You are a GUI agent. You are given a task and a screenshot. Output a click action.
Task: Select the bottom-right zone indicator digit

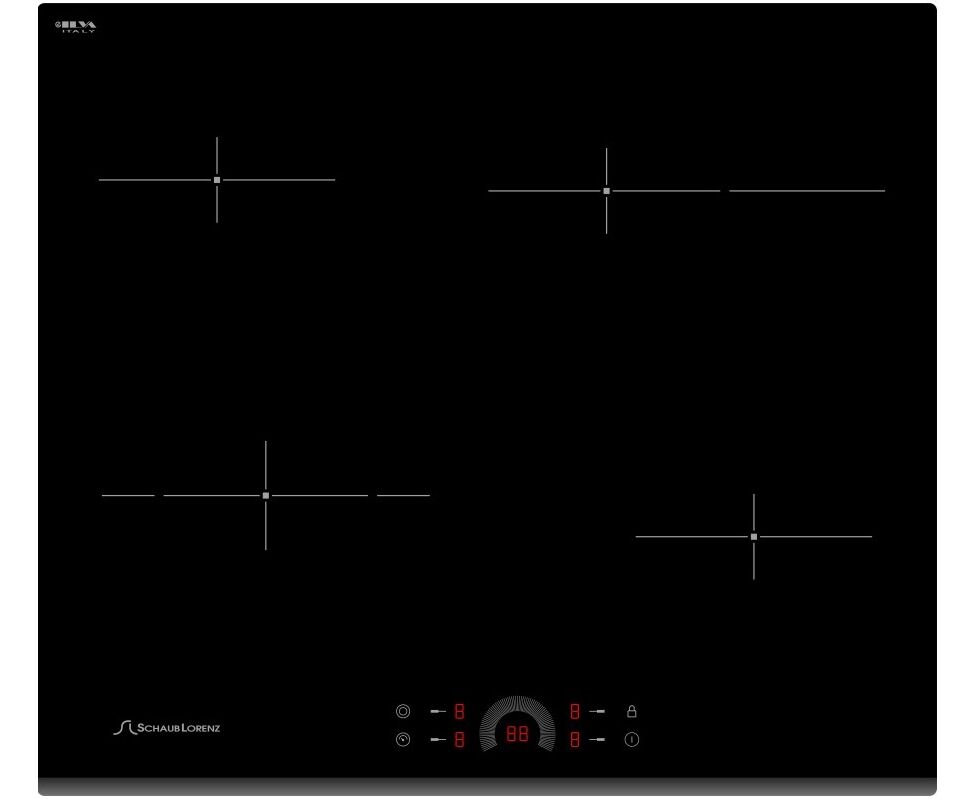pyautogui.click(x=575, y=740)
